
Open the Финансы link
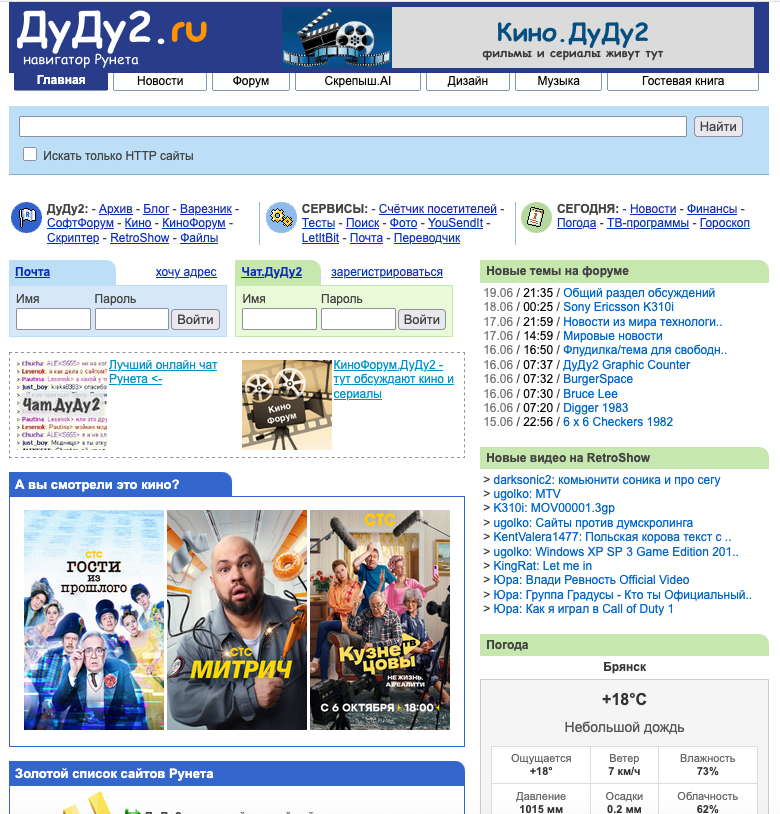712,209
